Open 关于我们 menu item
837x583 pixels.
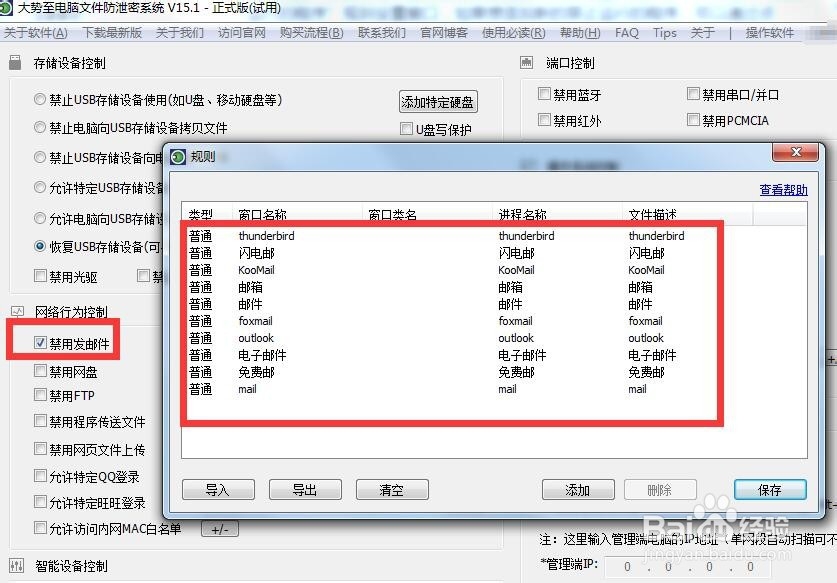pos(179,33)
